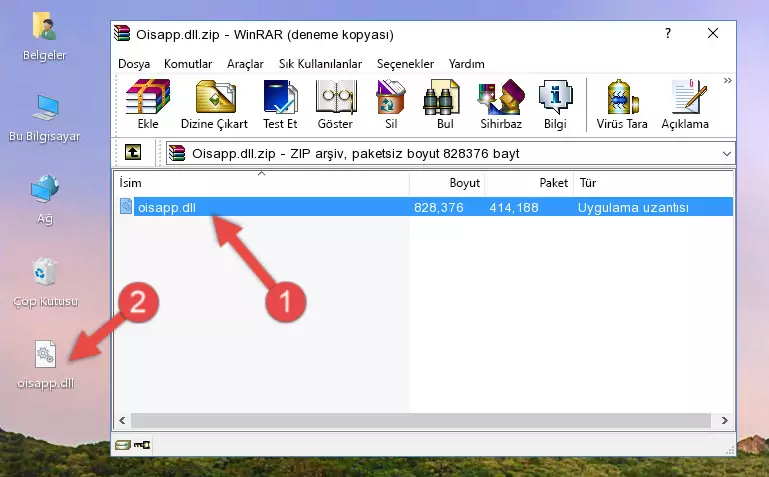Click the WinRAR title bar app icon

coord(122,34)
